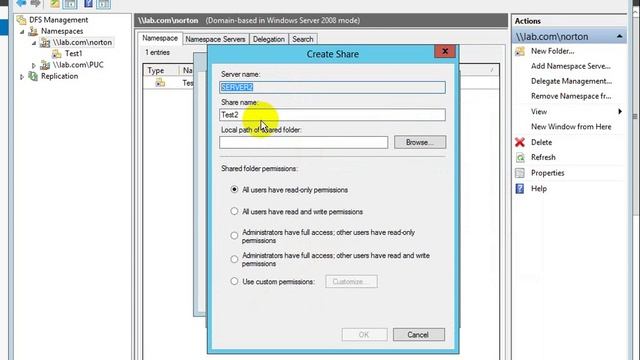Click the Properties icon in Actions pane
The image size is (640, 360).
coord(520,173)
